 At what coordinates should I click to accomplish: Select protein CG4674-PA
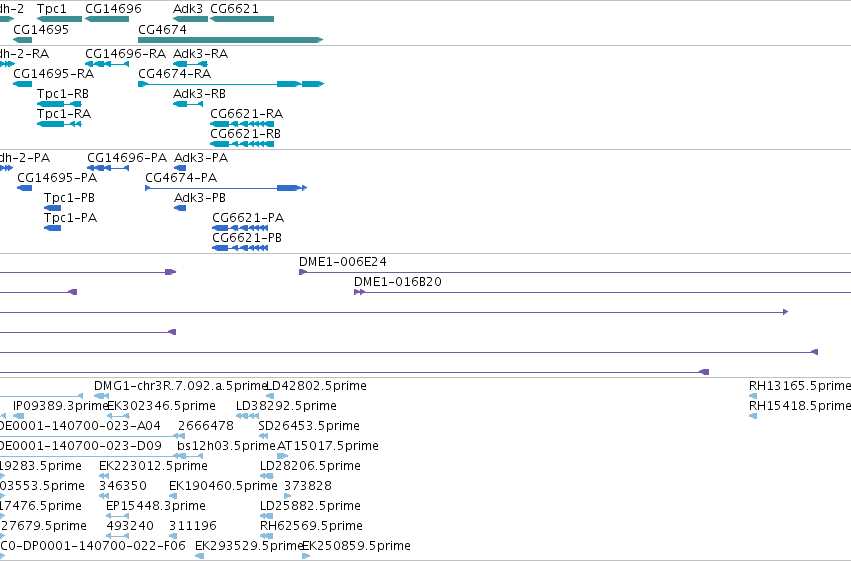[x=181, y=178]
